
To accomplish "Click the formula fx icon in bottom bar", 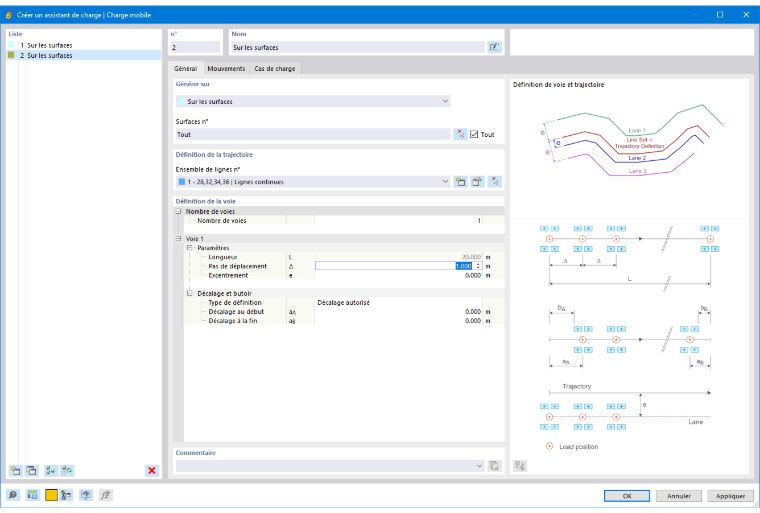I will (x=105, y=495).
